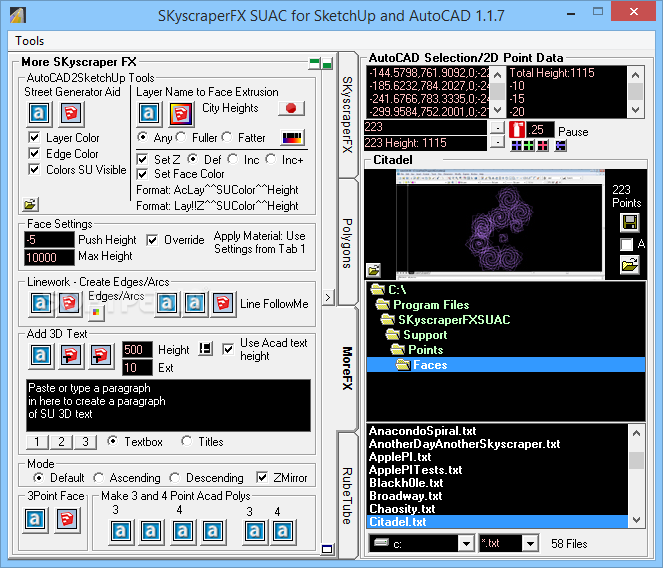The width and height of the screenshot is (663, 568).
Task: Select the MoreFX tab
Action: coord(347,368)
